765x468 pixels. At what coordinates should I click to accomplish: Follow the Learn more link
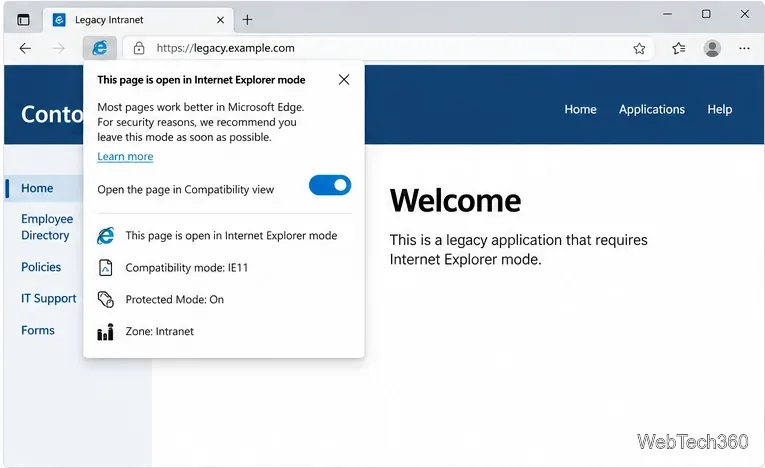tap(125, 157)
